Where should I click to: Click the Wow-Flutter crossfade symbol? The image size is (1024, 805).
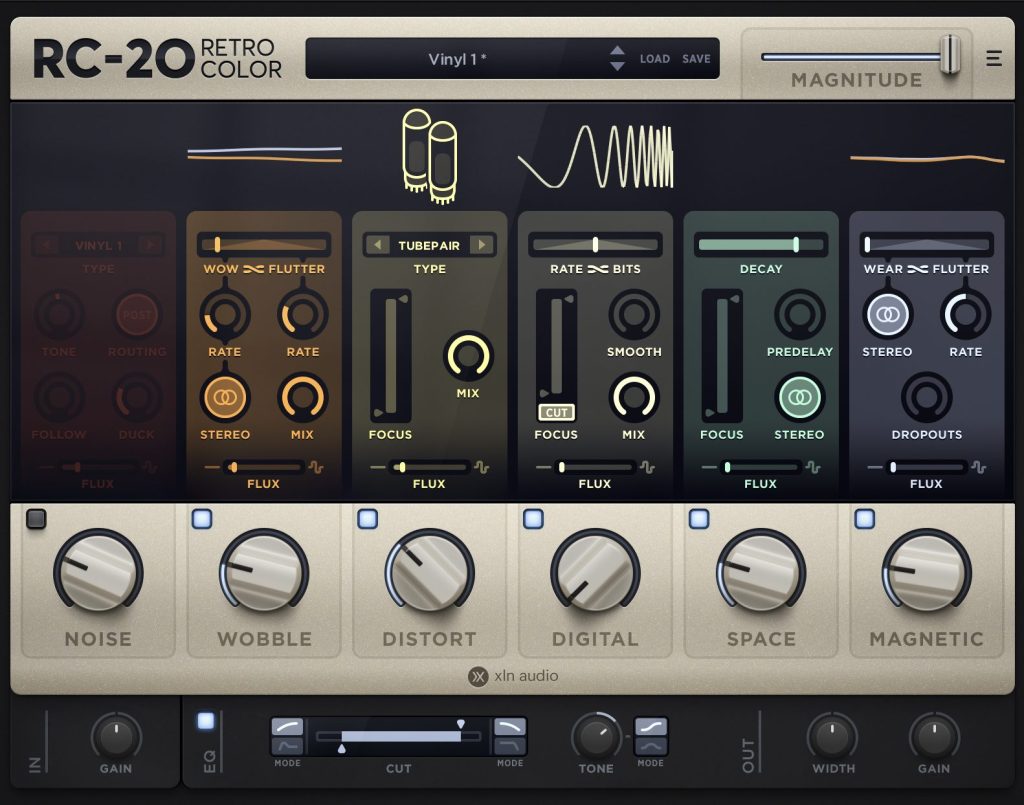pyautogui.click(x=253, y=269)
